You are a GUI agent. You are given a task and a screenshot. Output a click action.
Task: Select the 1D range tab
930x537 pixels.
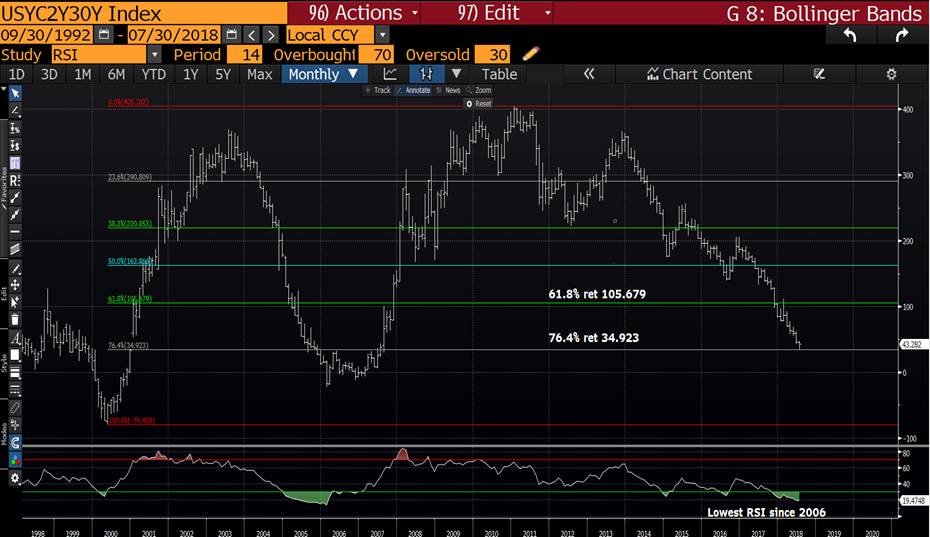point(17,74)
